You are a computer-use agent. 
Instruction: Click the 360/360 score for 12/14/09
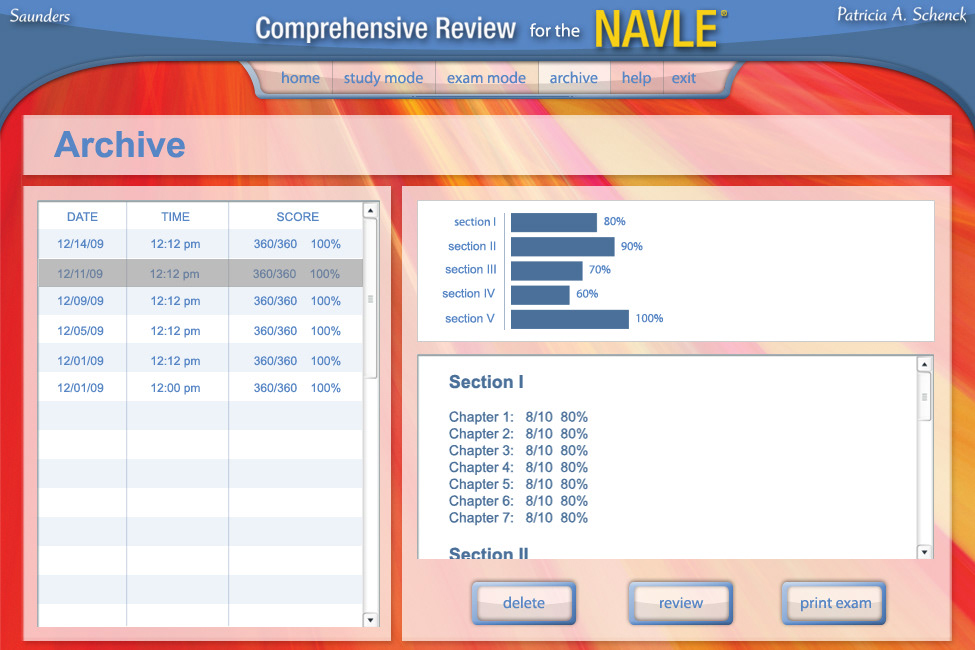point(275,244)
